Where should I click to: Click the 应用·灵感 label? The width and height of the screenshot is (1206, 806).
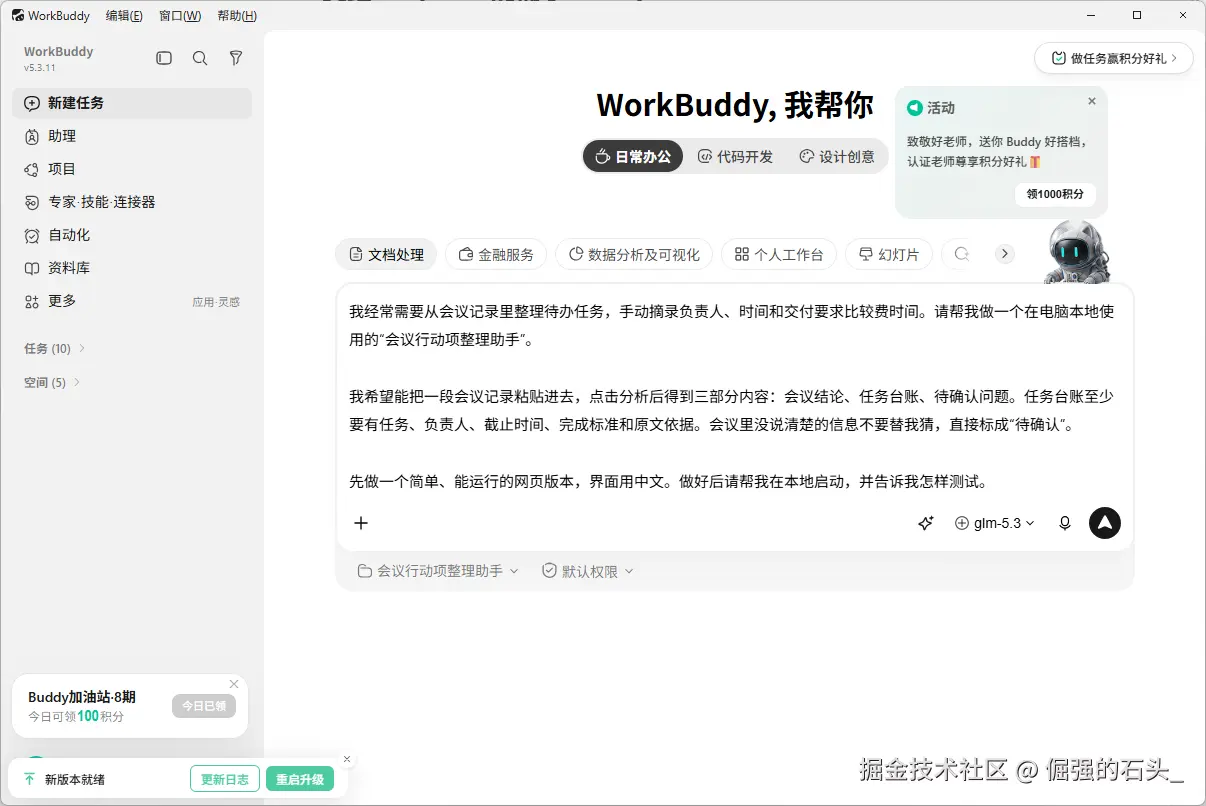[x=216, y=302]
